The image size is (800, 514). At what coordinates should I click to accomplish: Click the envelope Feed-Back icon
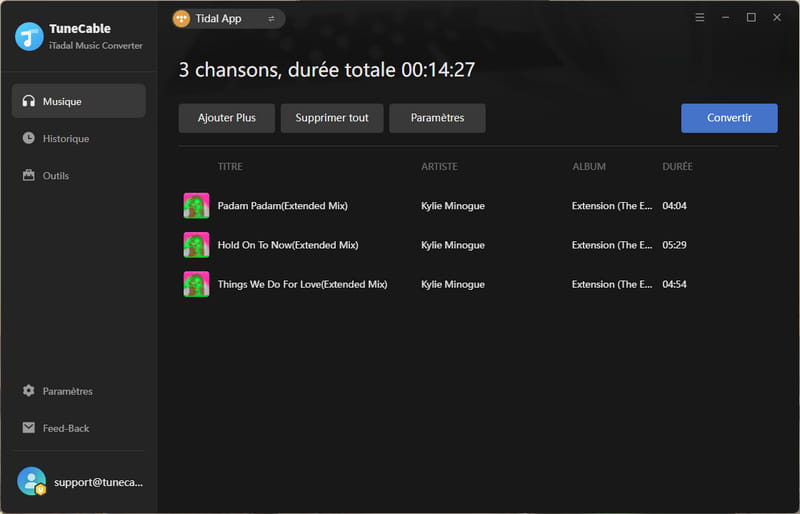29,428
